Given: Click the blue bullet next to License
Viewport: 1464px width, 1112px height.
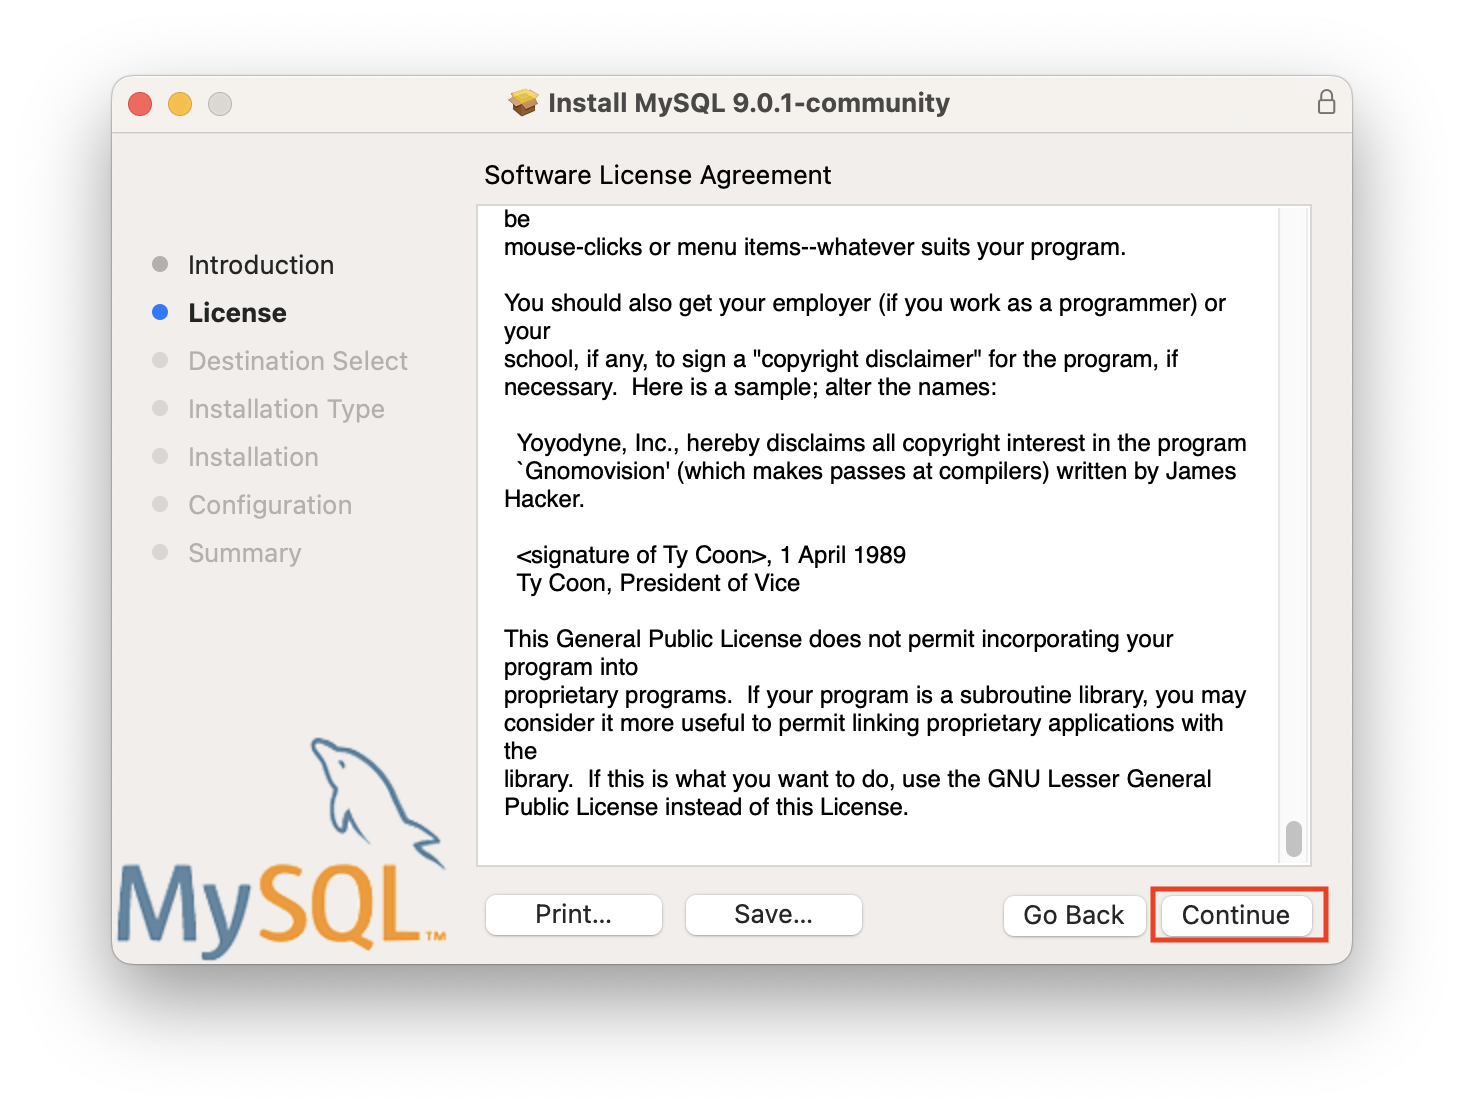Looking at the screenshot, I should pos(160,312).
